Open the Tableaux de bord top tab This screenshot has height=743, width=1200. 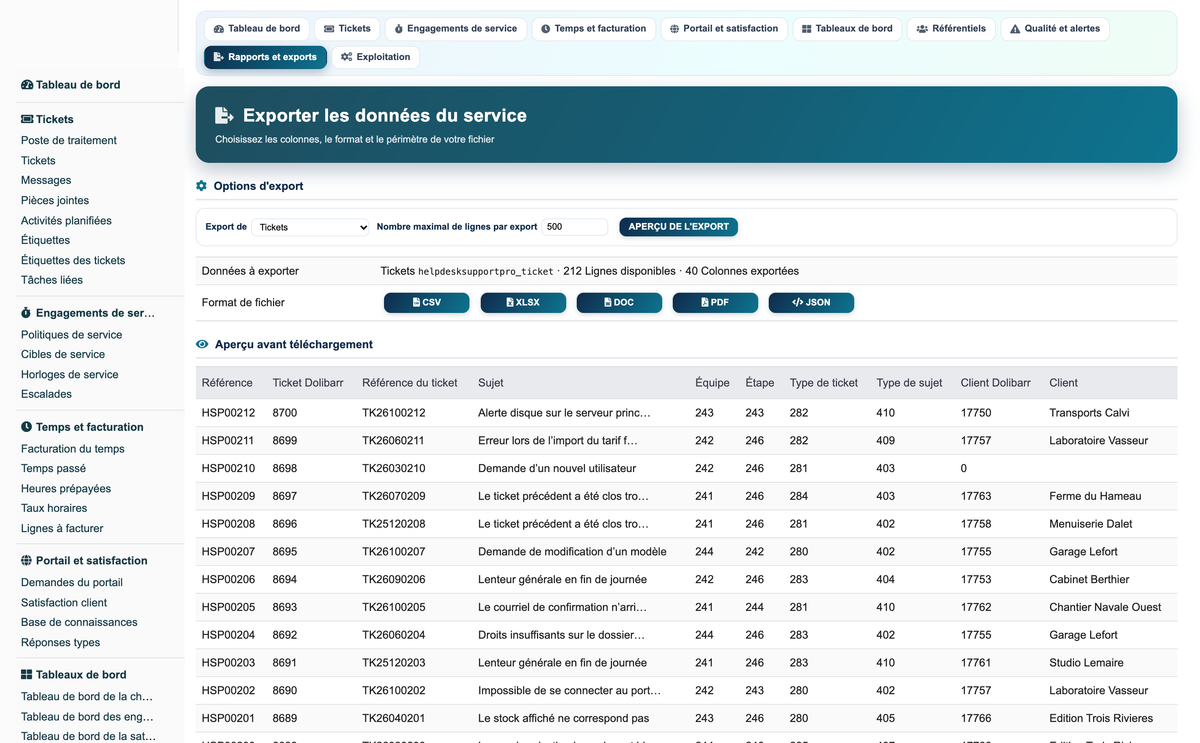(x=847, y=29)
